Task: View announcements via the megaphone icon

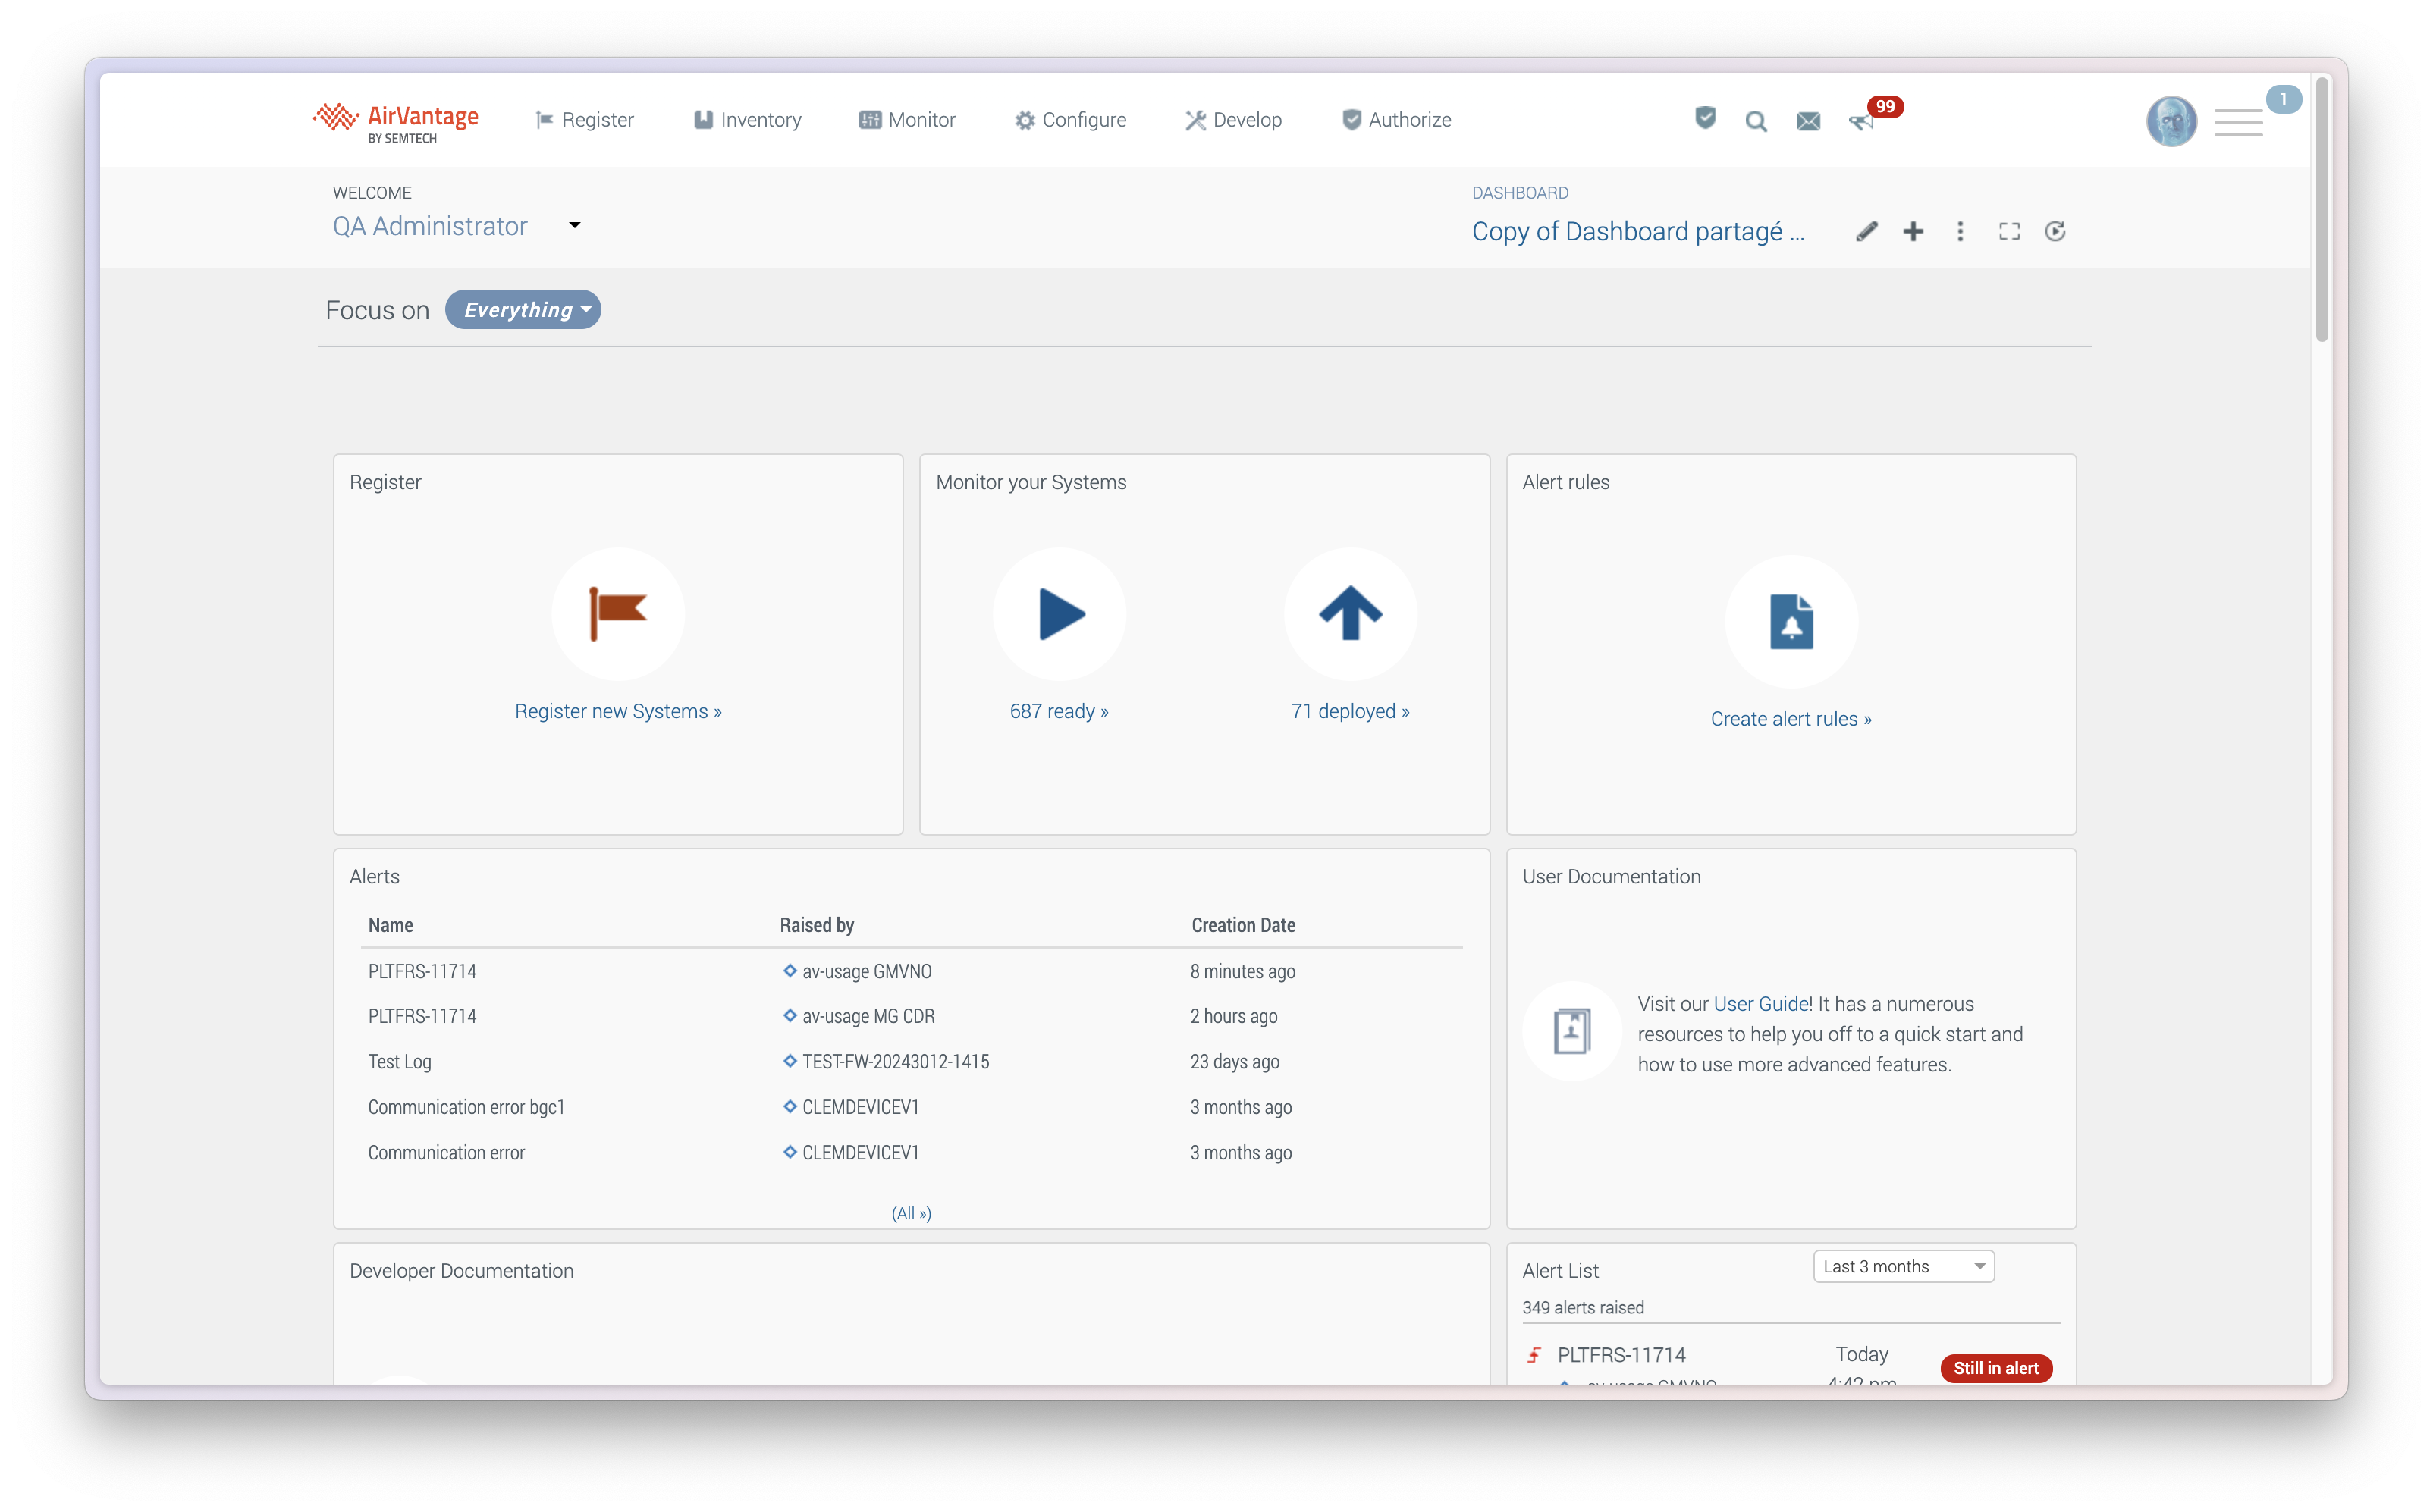Action: pyautogui.click(x=1860, y=122)
